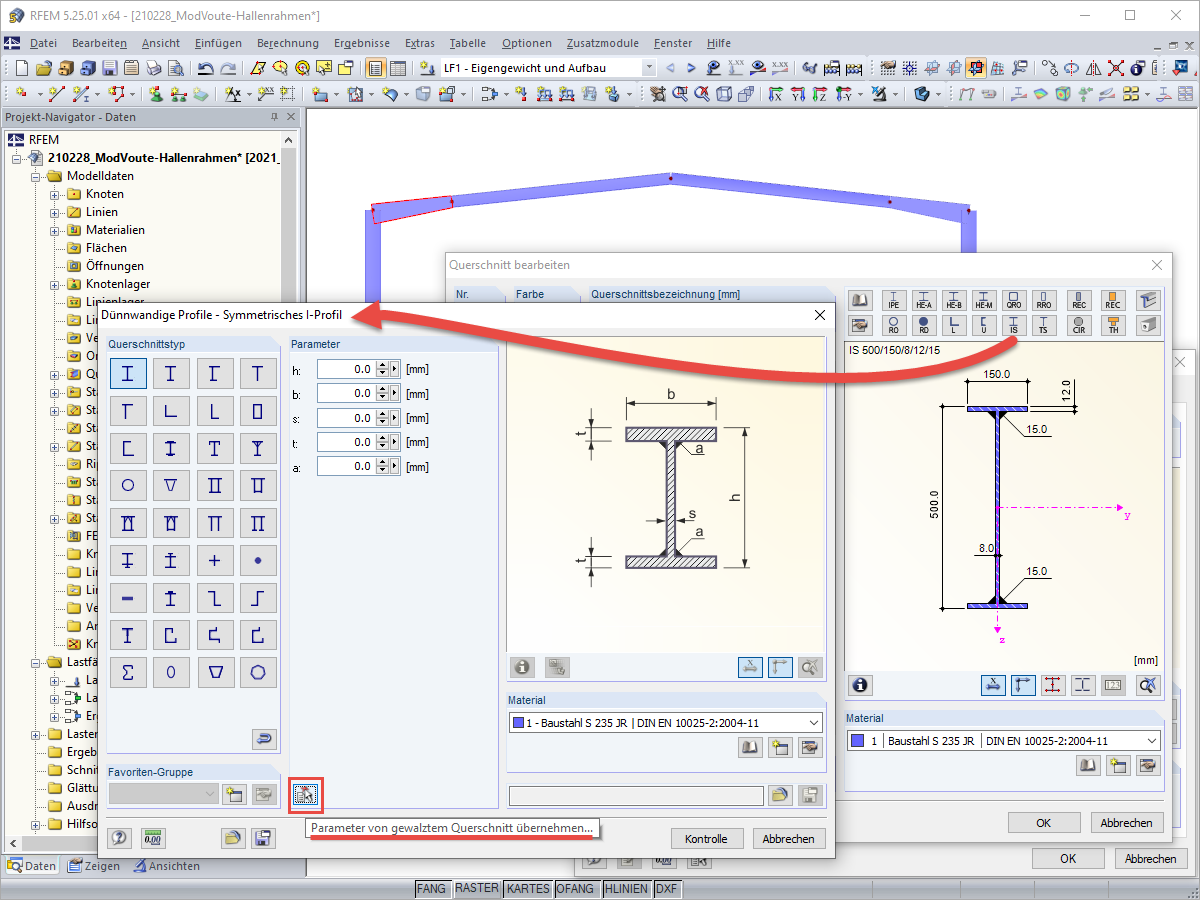
Task: Open the Favoriten-Gruppe dropdown
Action: [x=163, y=794]
